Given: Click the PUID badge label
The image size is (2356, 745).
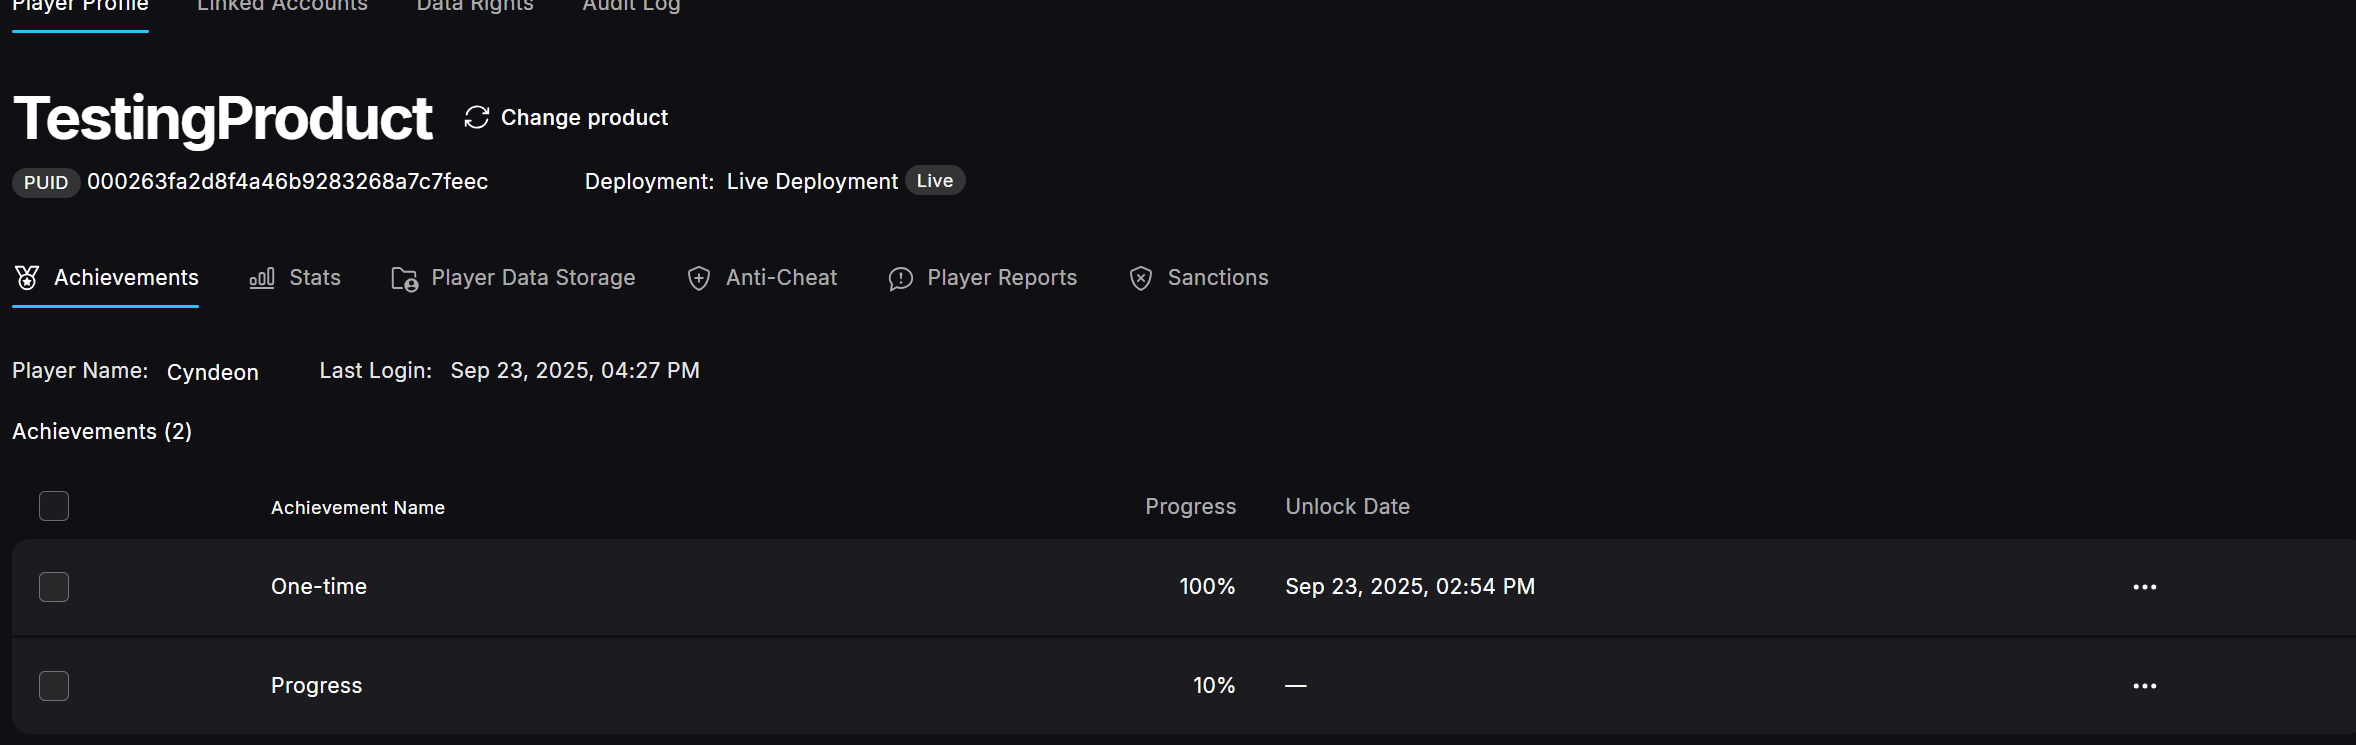Looking at the screenshot, I should tap(46, 183).
